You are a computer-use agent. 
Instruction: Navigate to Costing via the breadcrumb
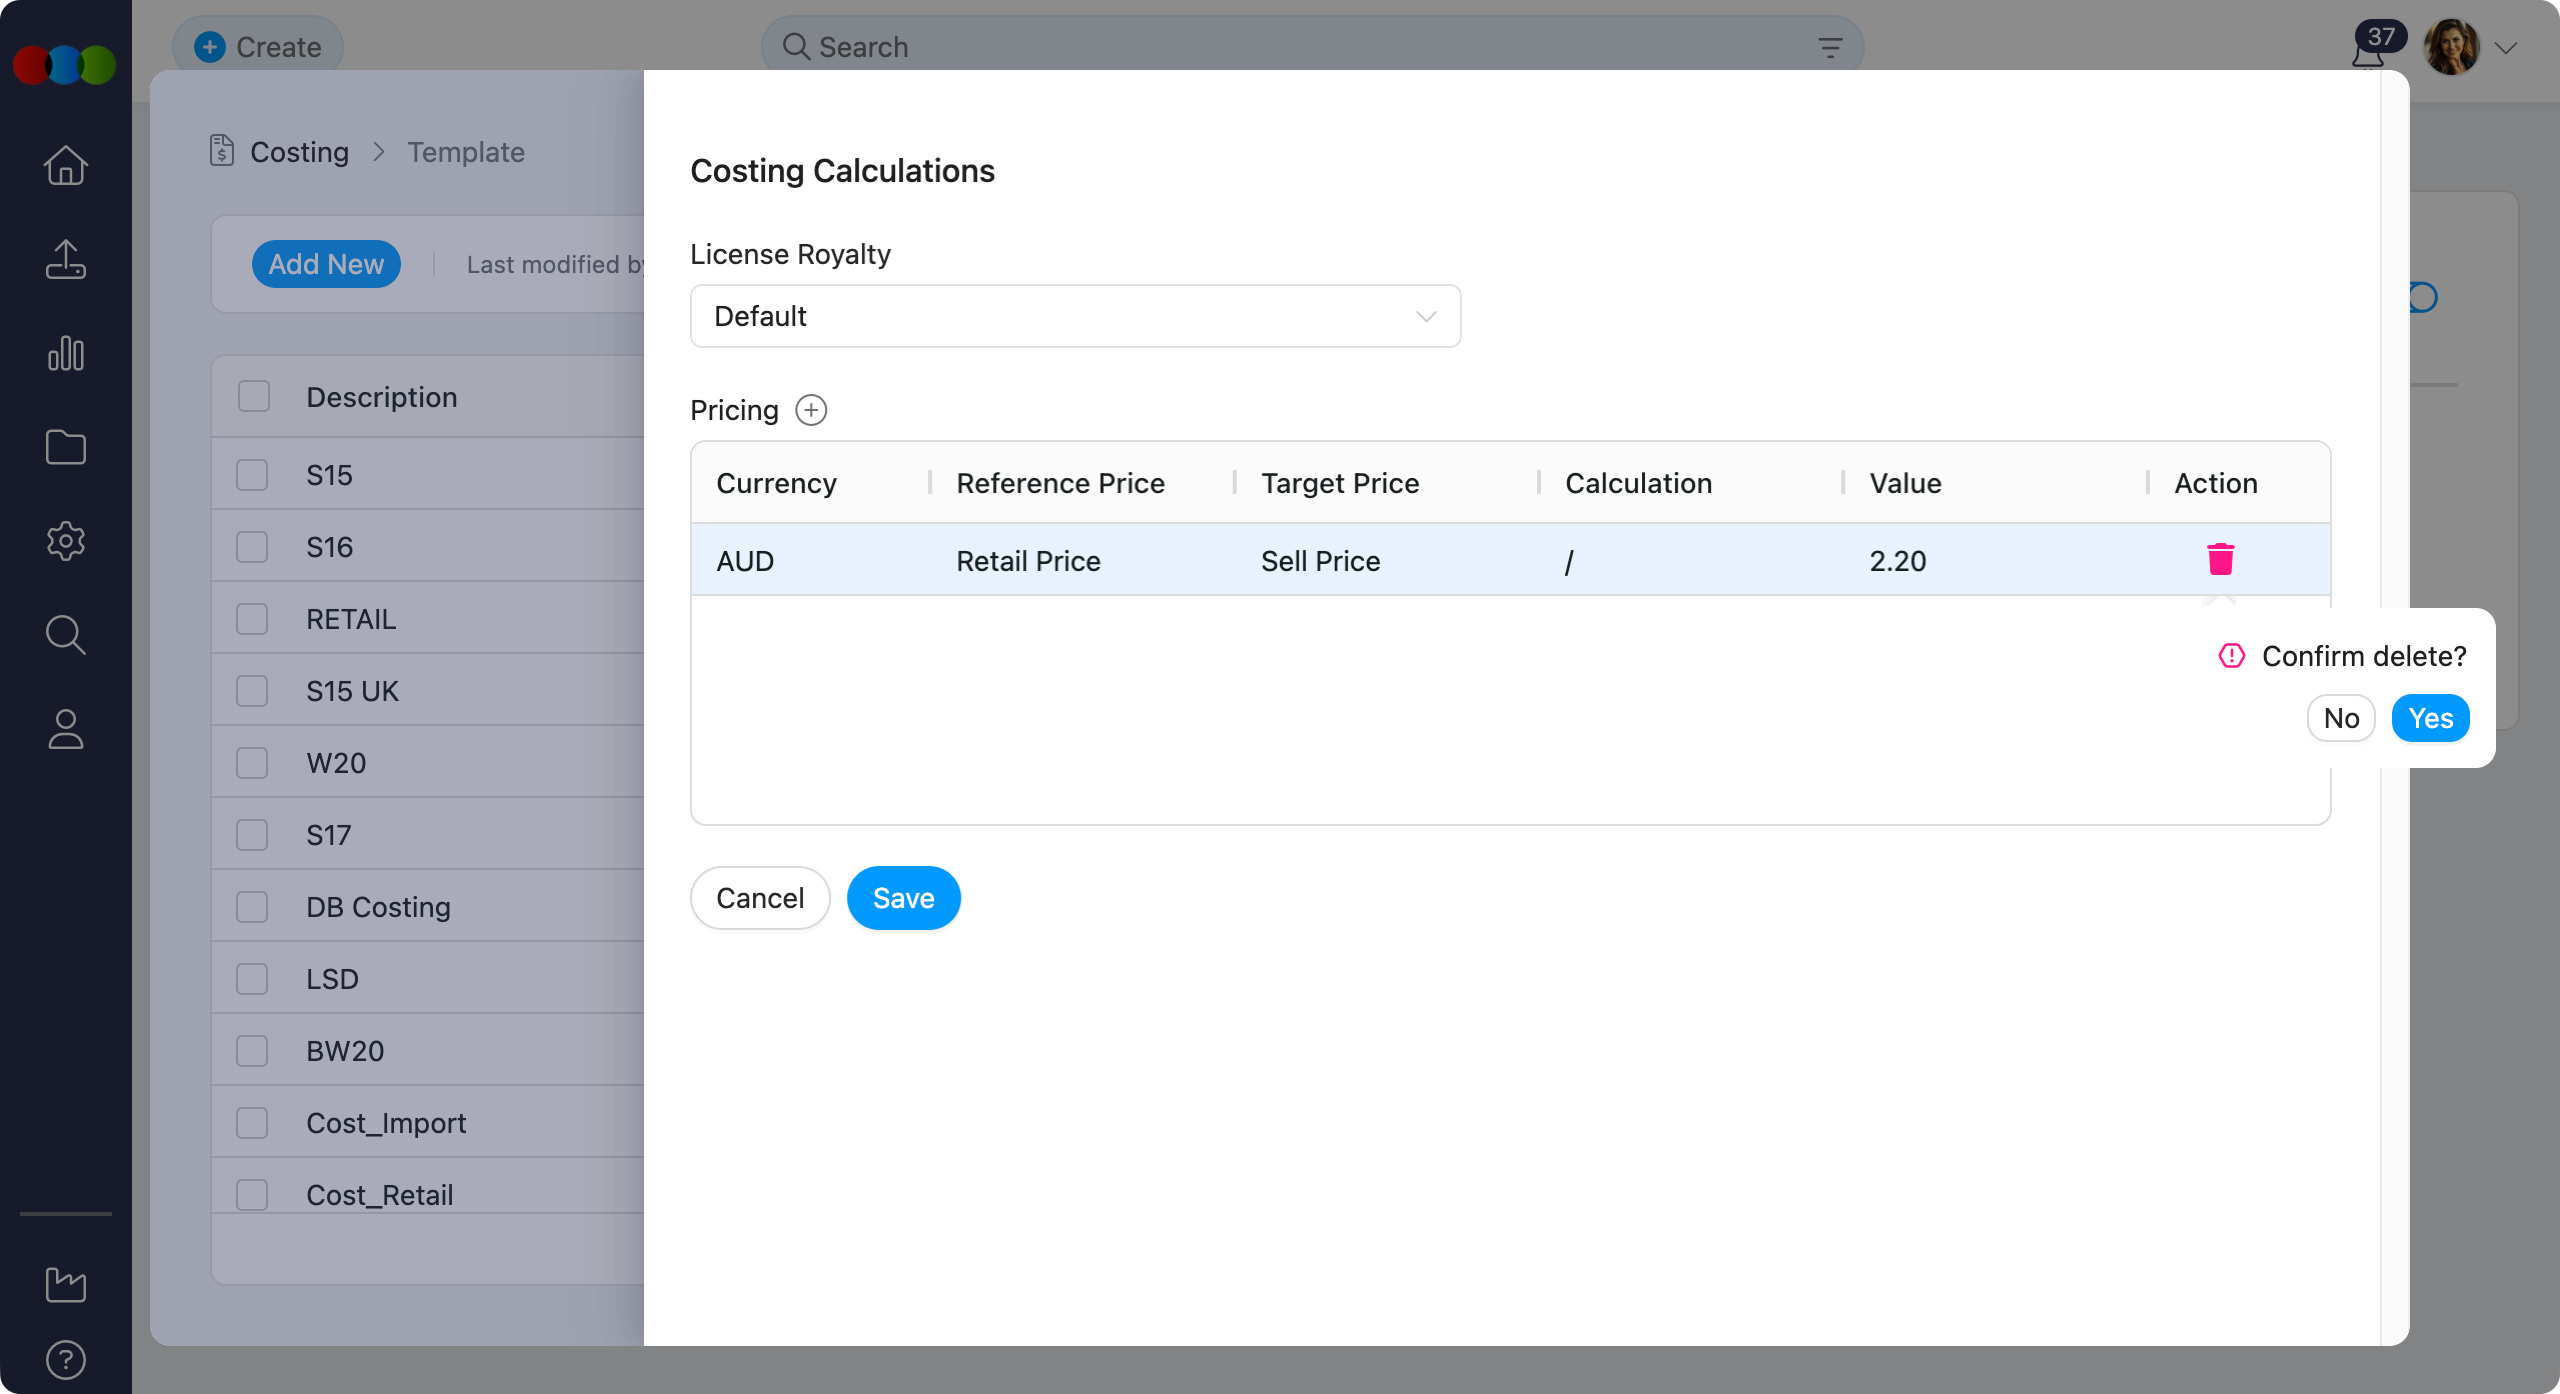(x=299, y=152)
